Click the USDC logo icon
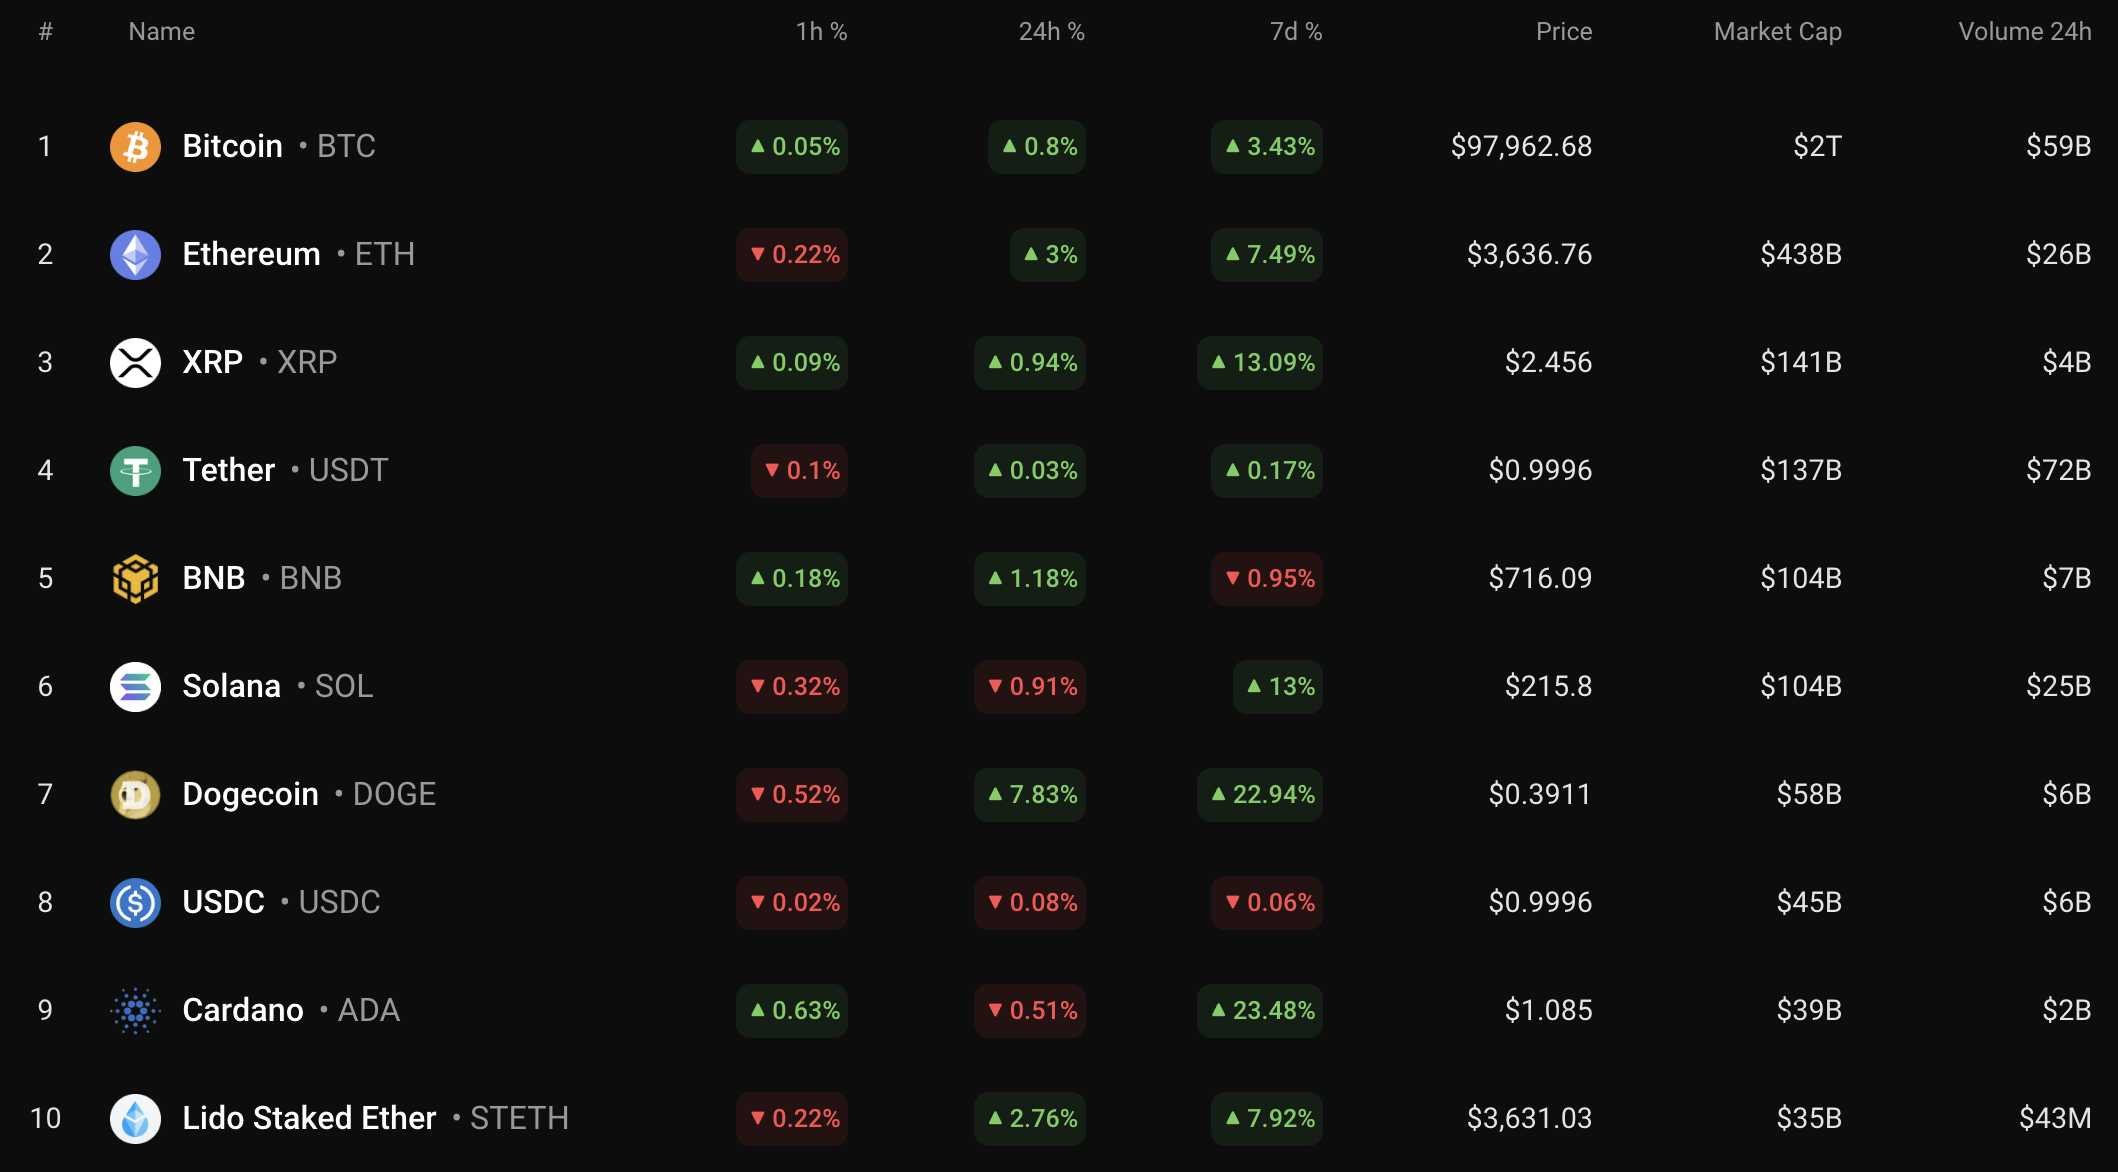 tap(135, 903)
